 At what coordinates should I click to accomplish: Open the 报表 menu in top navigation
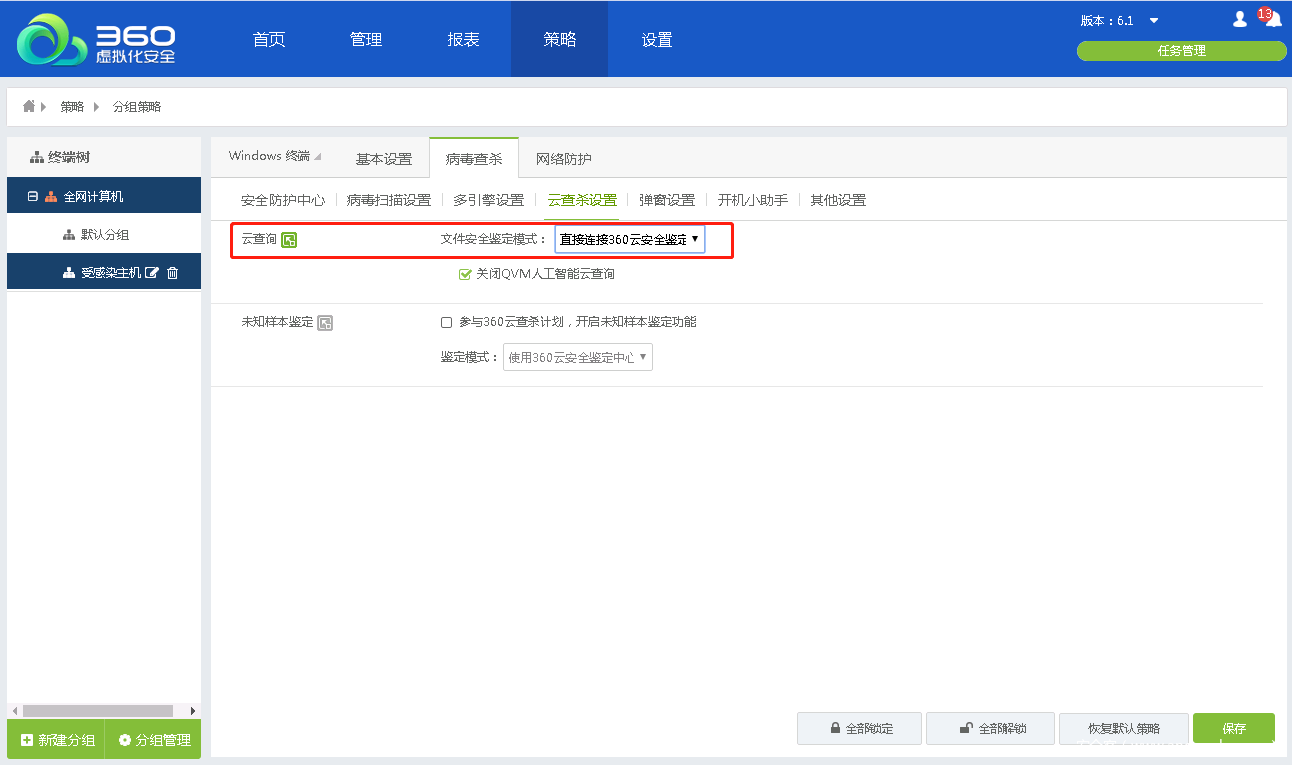tap(463, 40)
